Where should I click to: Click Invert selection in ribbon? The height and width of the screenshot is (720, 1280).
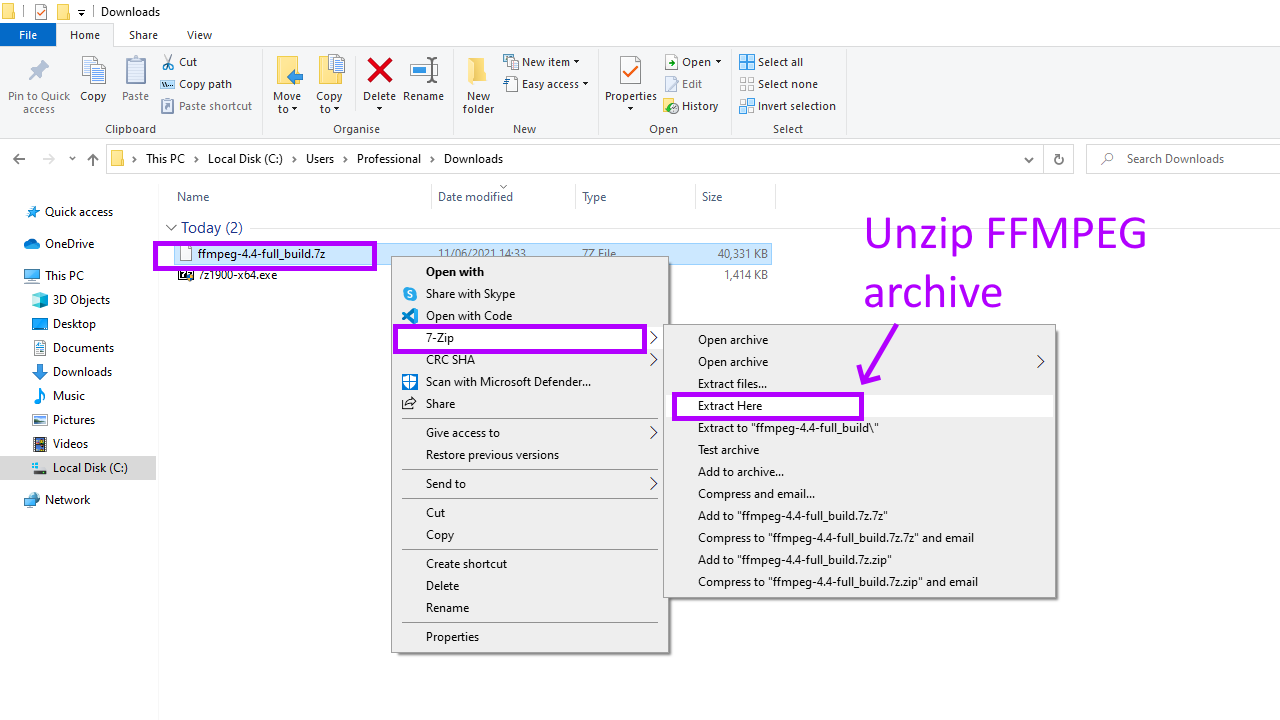787,106
